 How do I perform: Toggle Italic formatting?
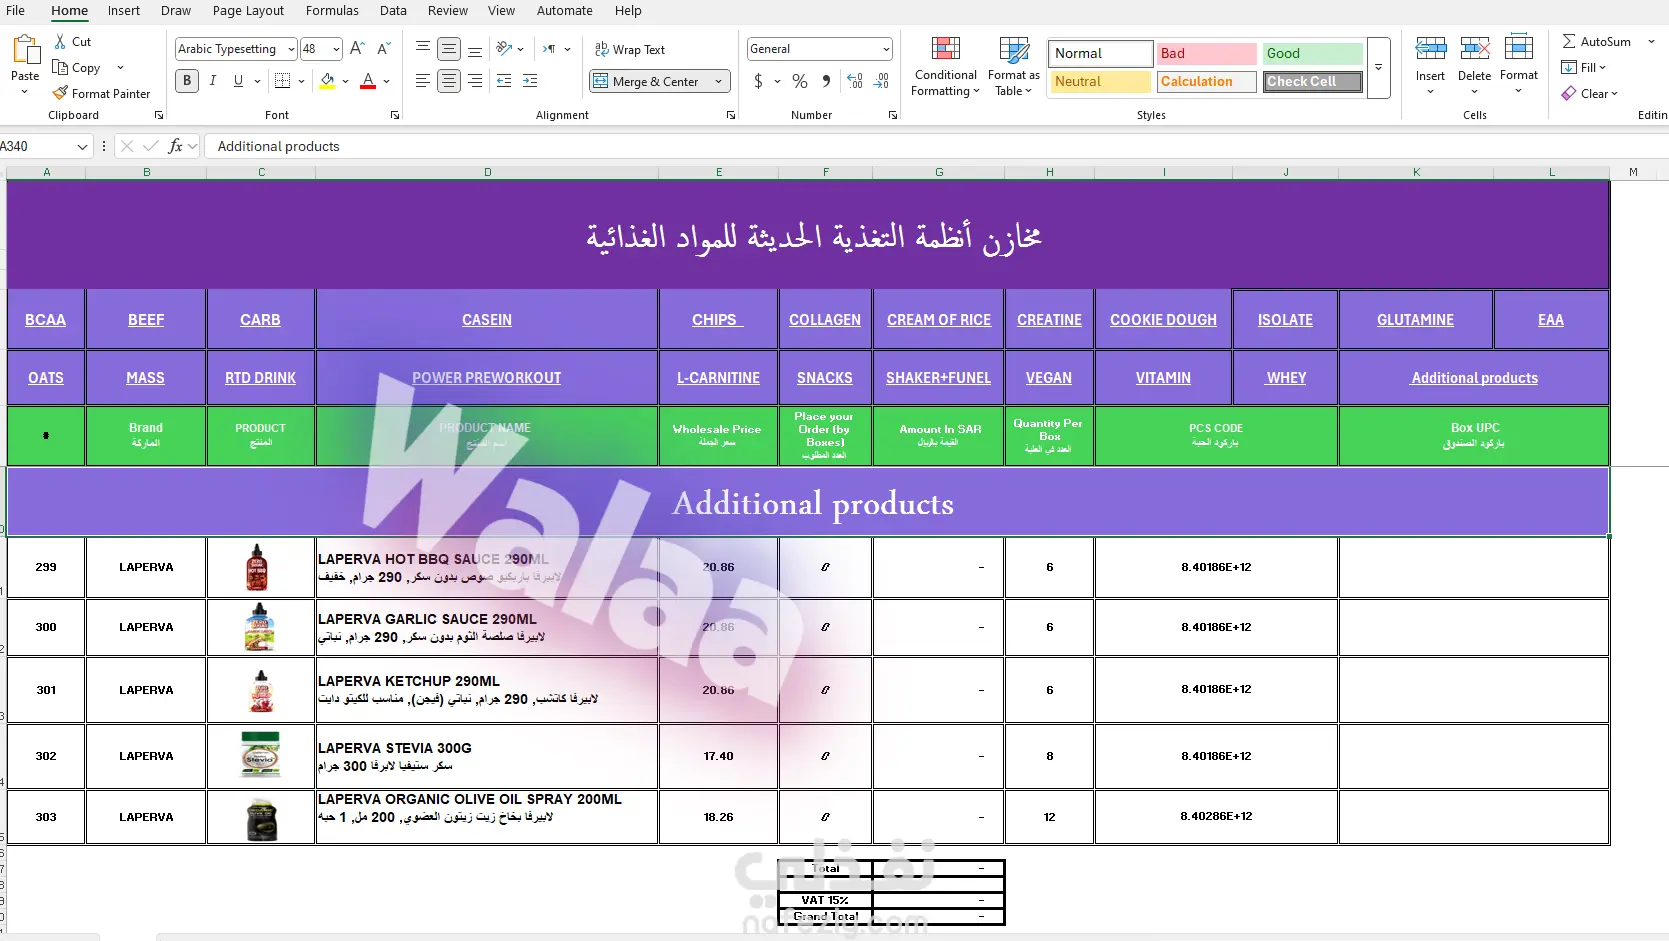[213, 81]
